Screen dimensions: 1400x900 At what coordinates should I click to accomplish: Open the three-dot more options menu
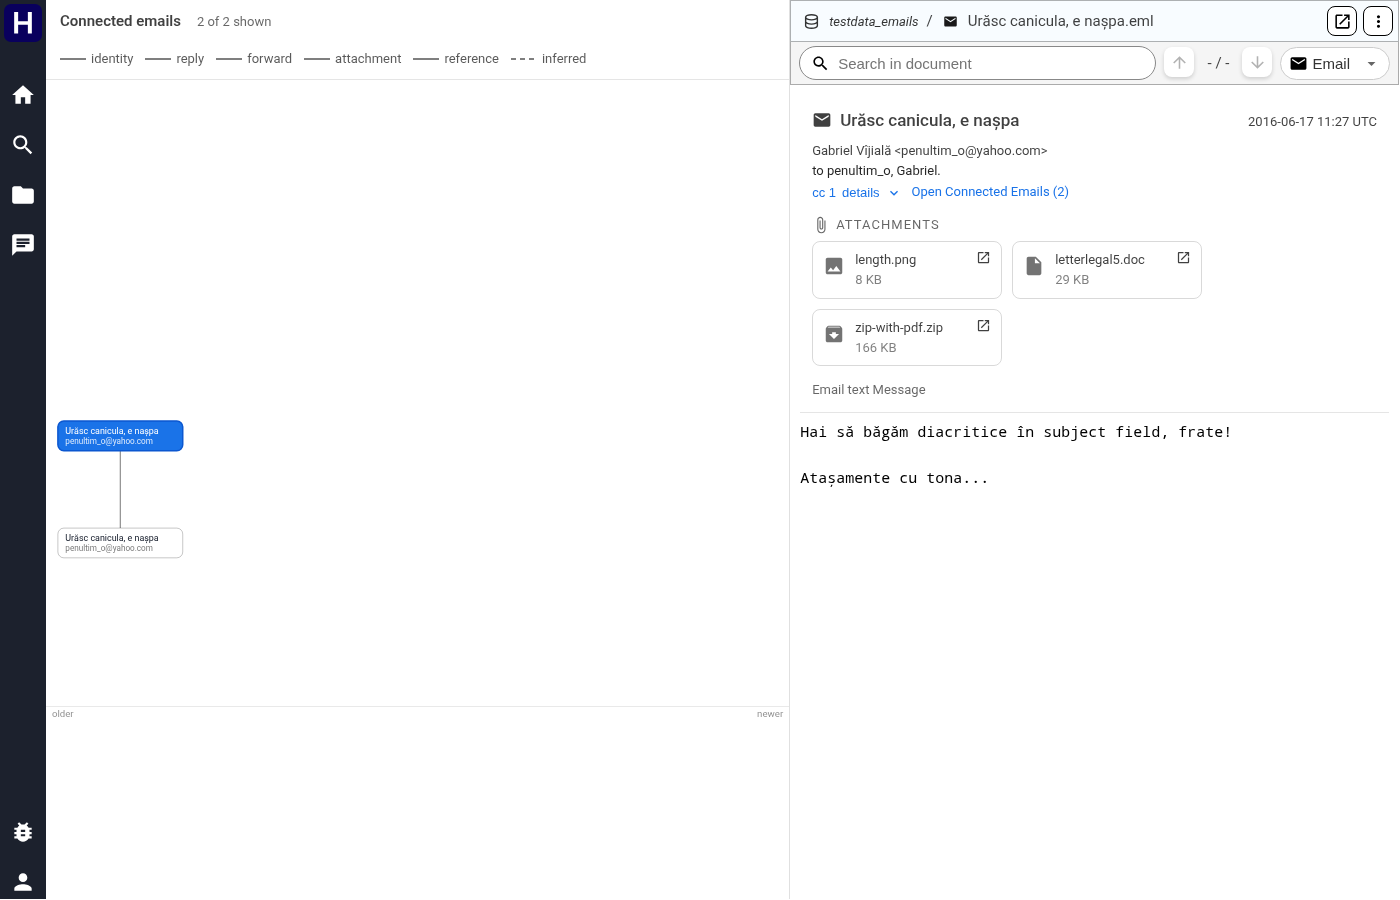1378,21
